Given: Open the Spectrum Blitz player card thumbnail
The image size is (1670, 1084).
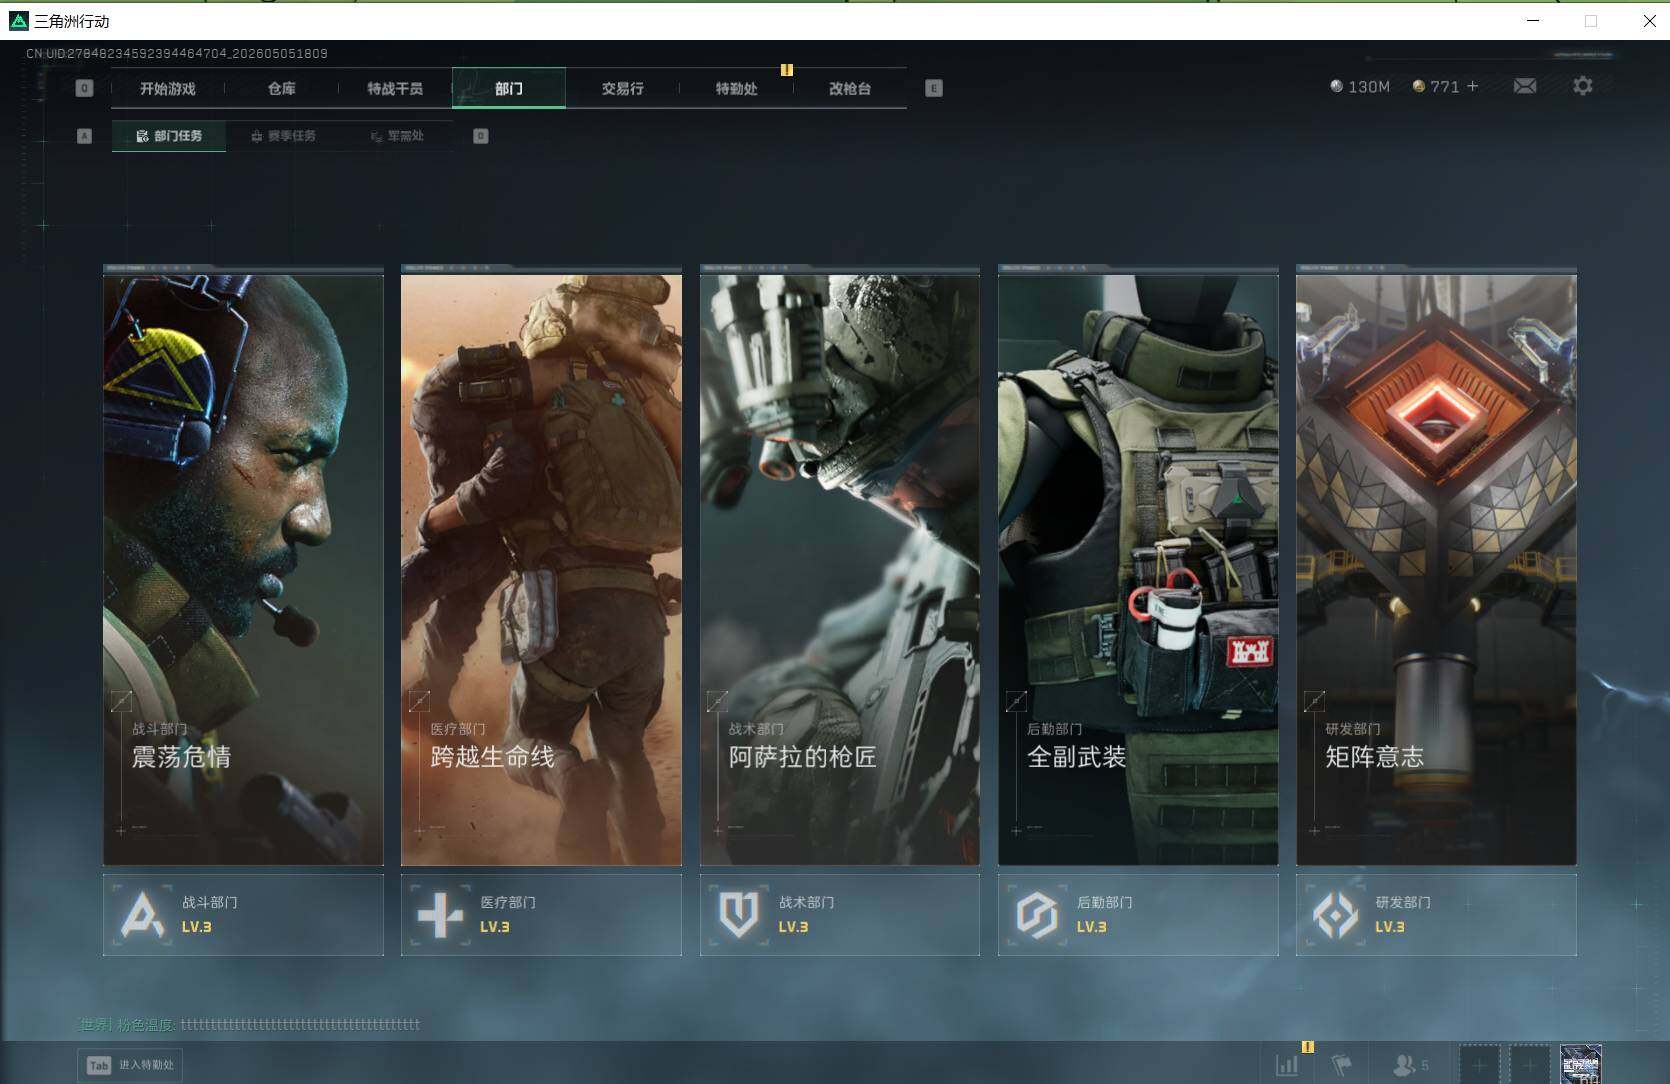Looking at the screenshot, I should click(1581, 1064).
